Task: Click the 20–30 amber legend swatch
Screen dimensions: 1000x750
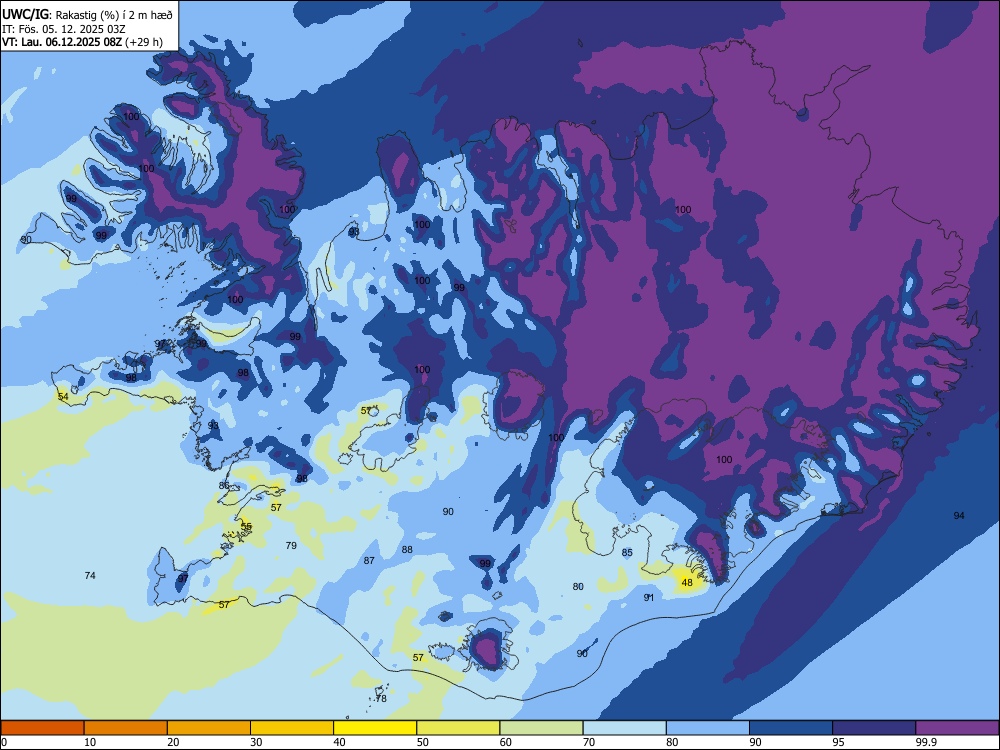Action: point(209,728)
